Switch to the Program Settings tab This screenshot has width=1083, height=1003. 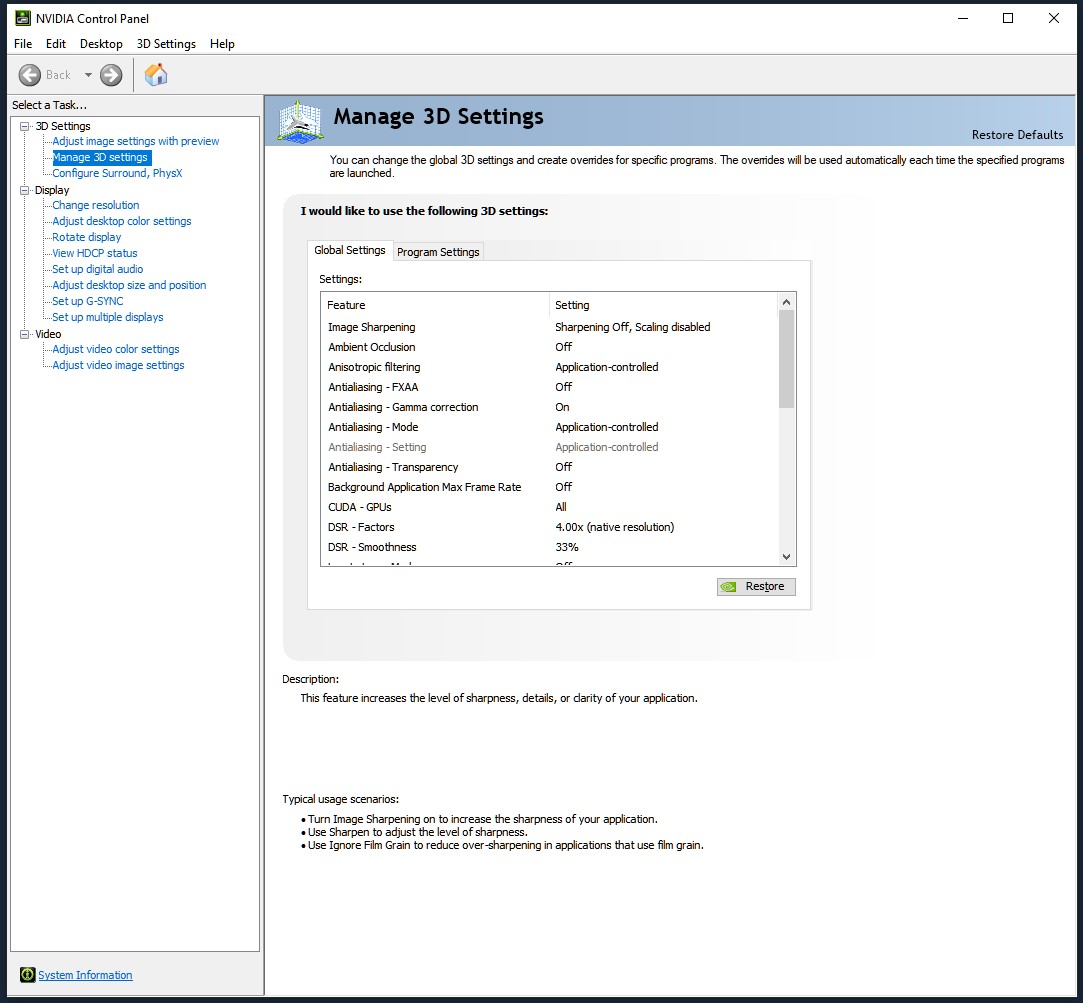[438, 252]
